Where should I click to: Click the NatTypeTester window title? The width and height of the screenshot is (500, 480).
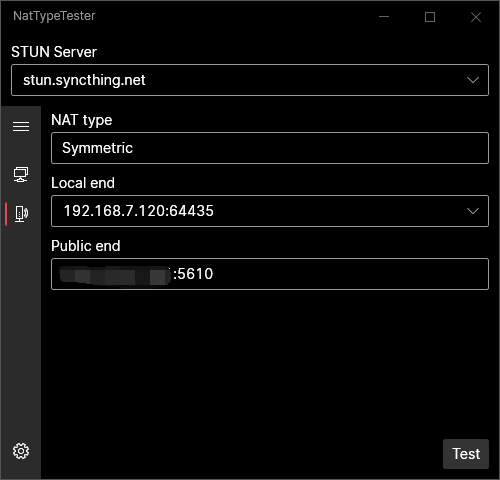(x=54, y=16)
